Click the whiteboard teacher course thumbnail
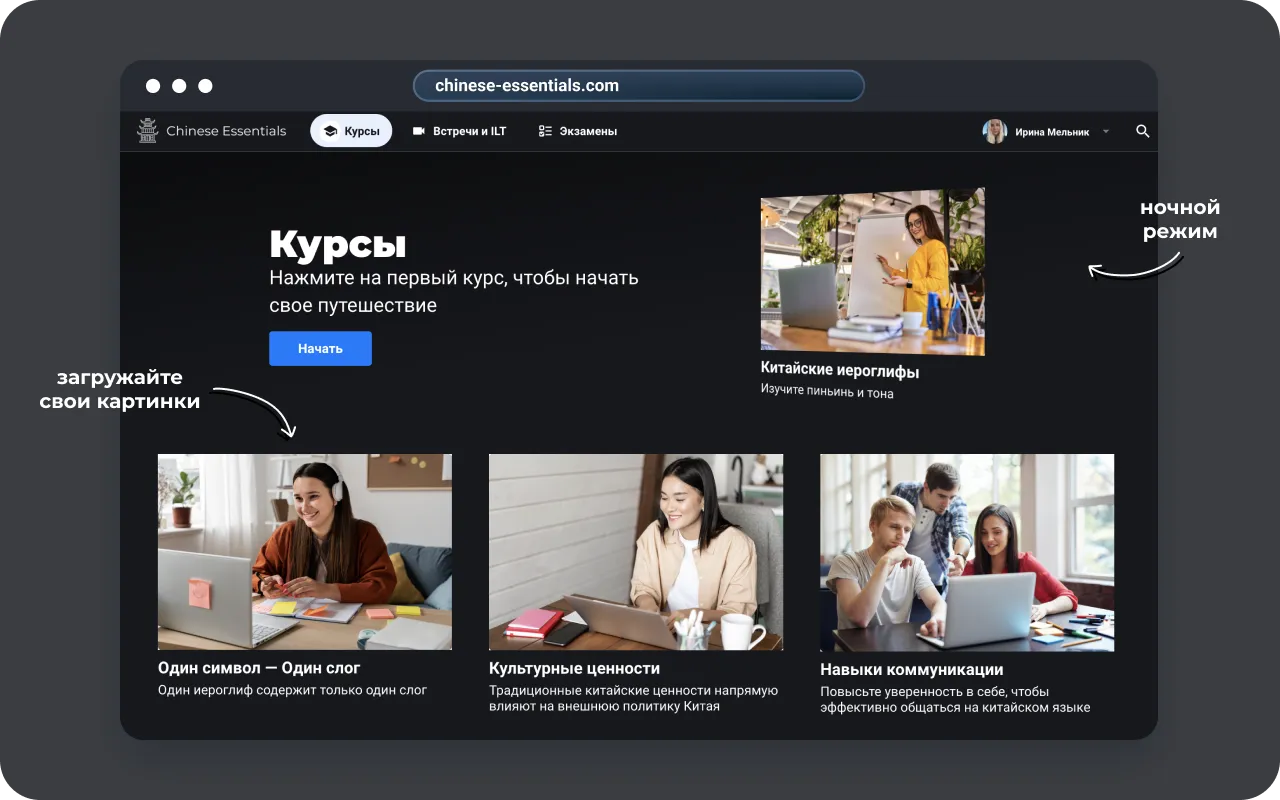 pyautogui.click(x=872, y=270)
